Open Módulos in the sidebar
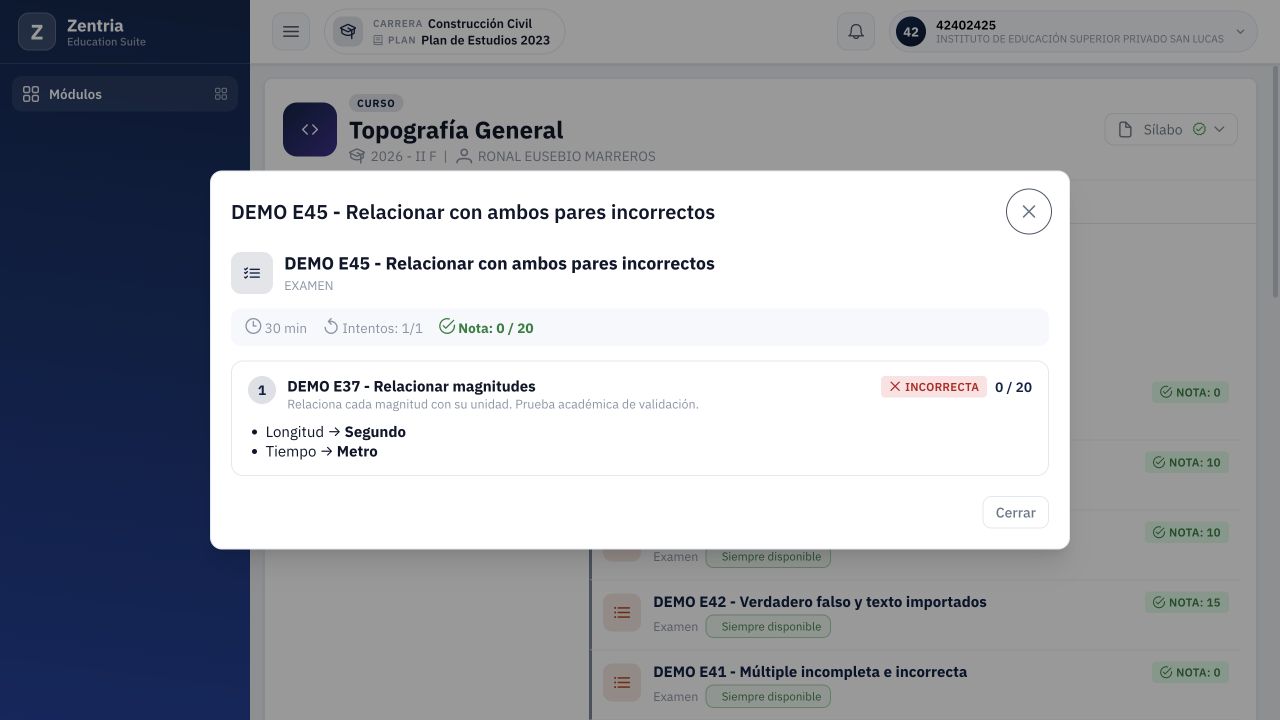The width and height of the screenshot is (1280, 720). tap(125, 94)
